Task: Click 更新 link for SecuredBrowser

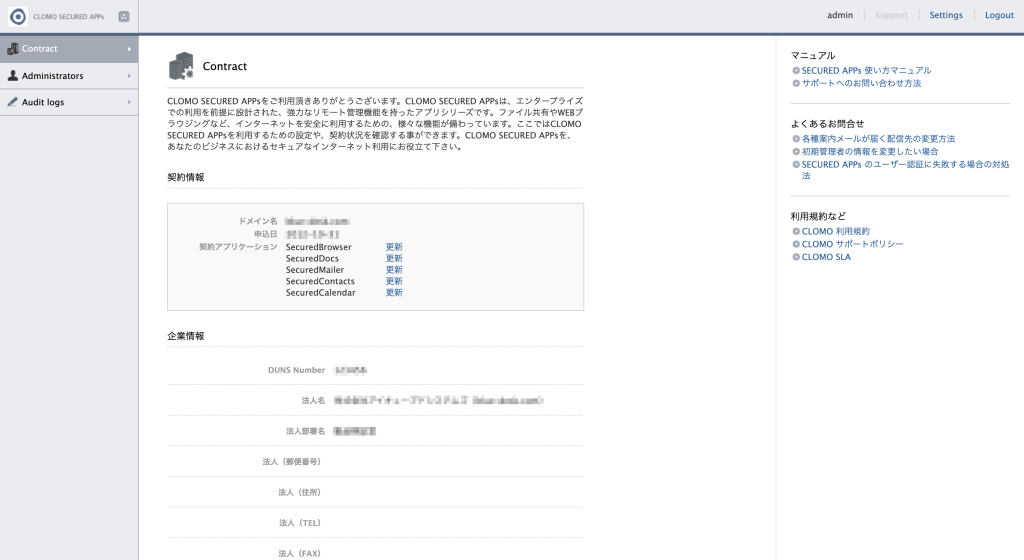Action: (394, 247)
